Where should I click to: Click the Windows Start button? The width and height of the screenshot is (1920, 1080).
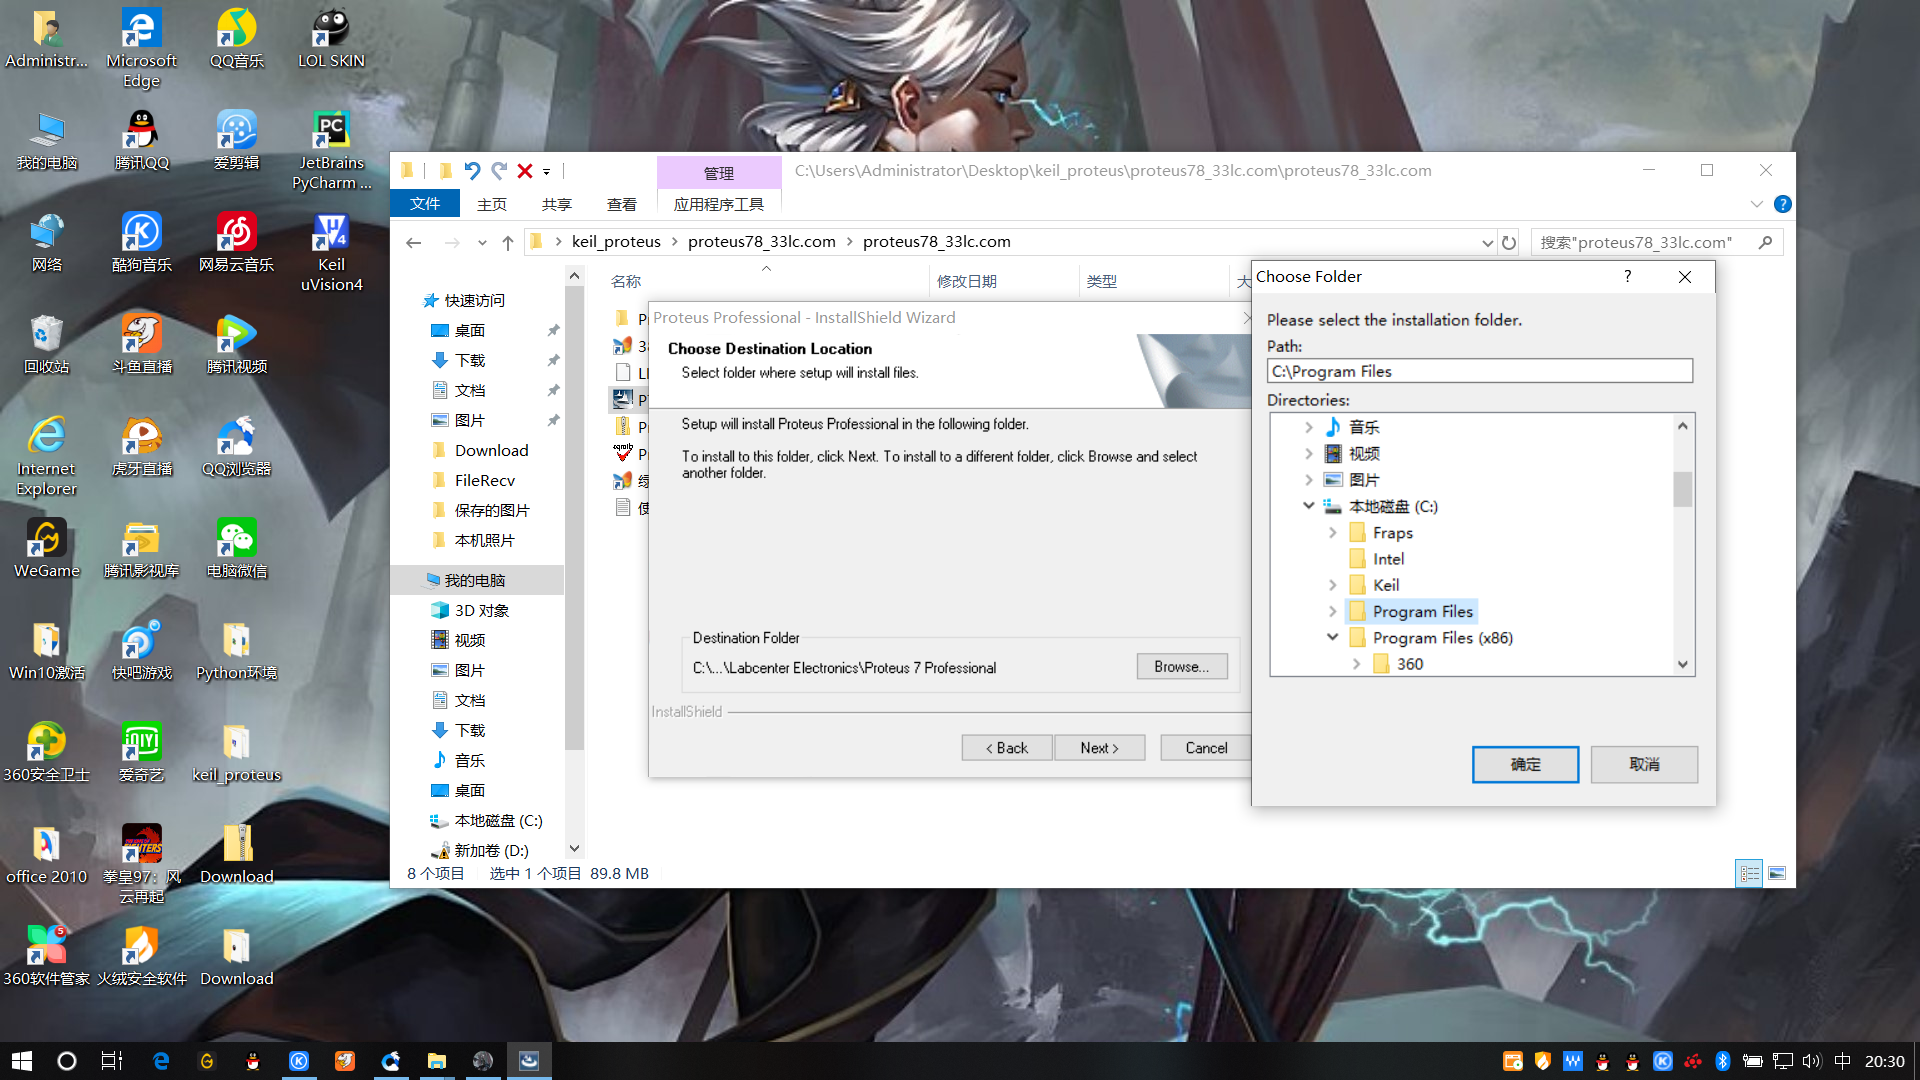pyautogui.click(x=22, y=1061)
